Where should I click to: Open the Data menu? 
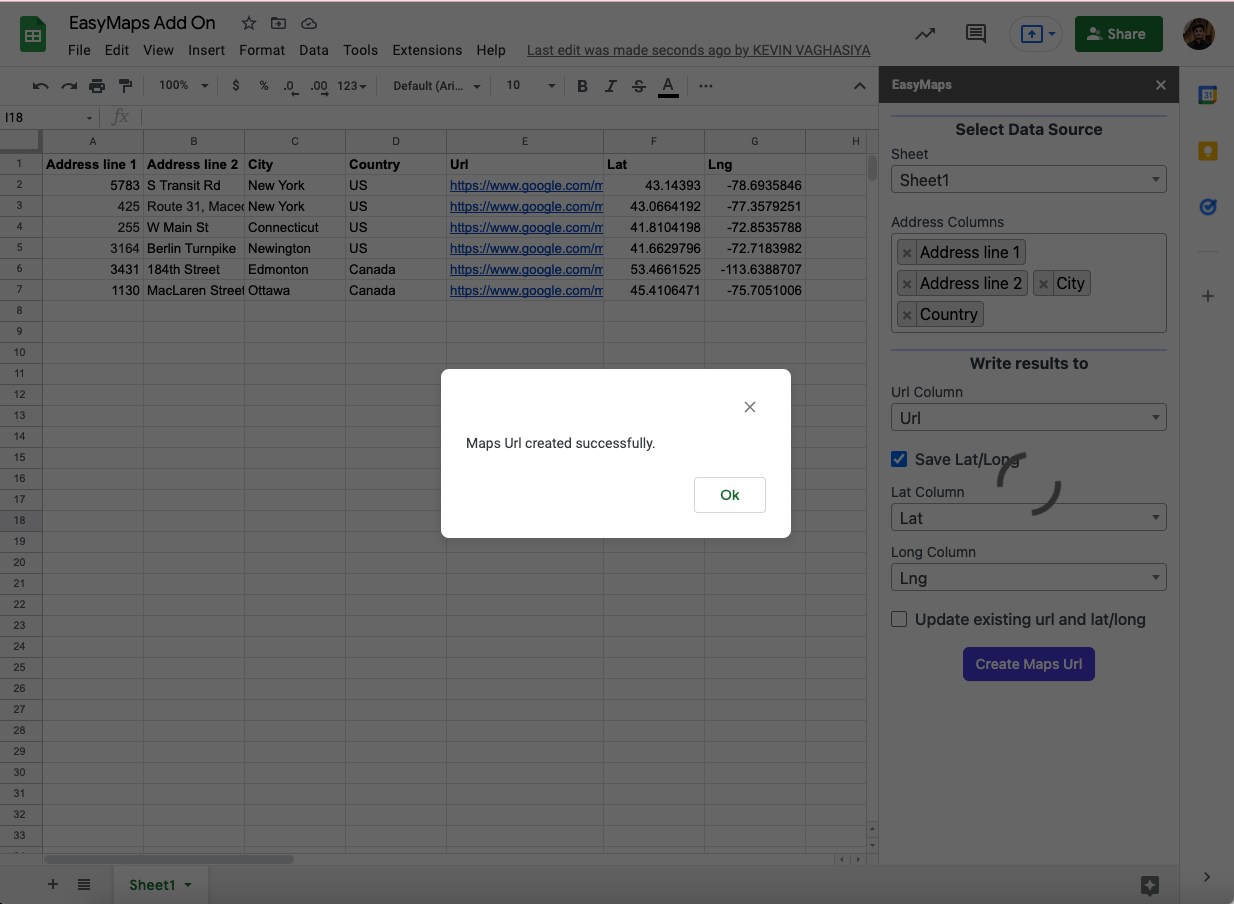tap(314, 50)
